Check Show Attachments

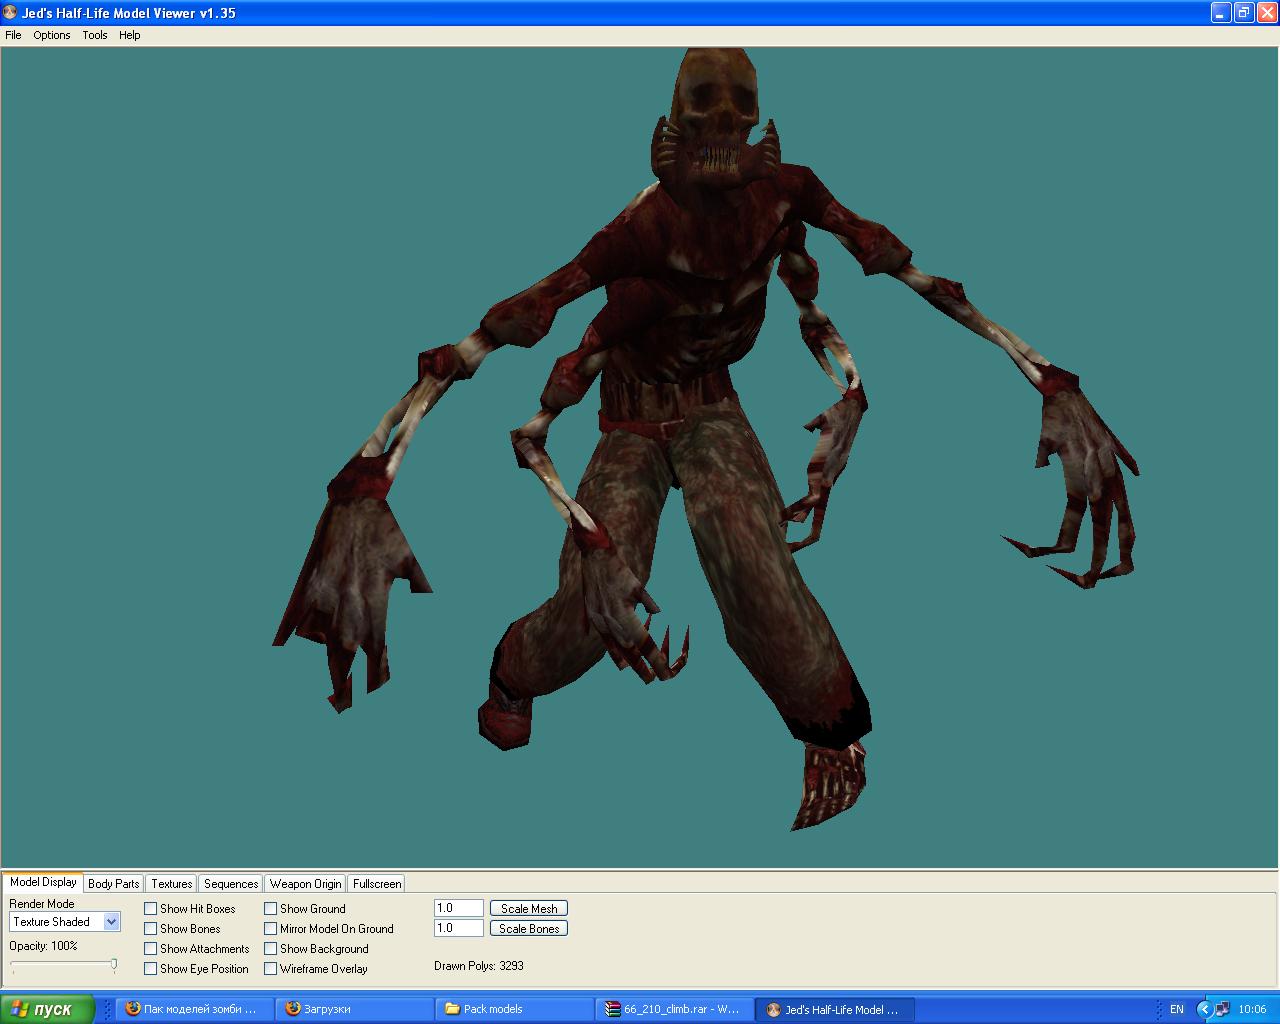coord(151,949)
